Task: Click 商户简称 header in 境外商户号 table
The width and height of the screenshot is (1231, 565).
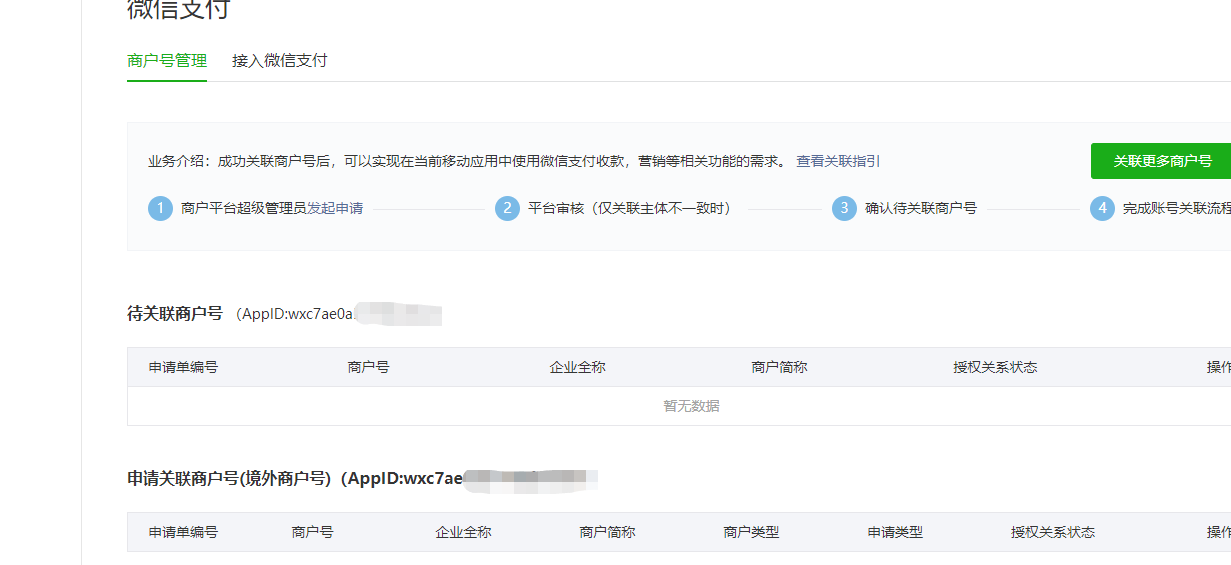Action: click(x=607, y=532)
